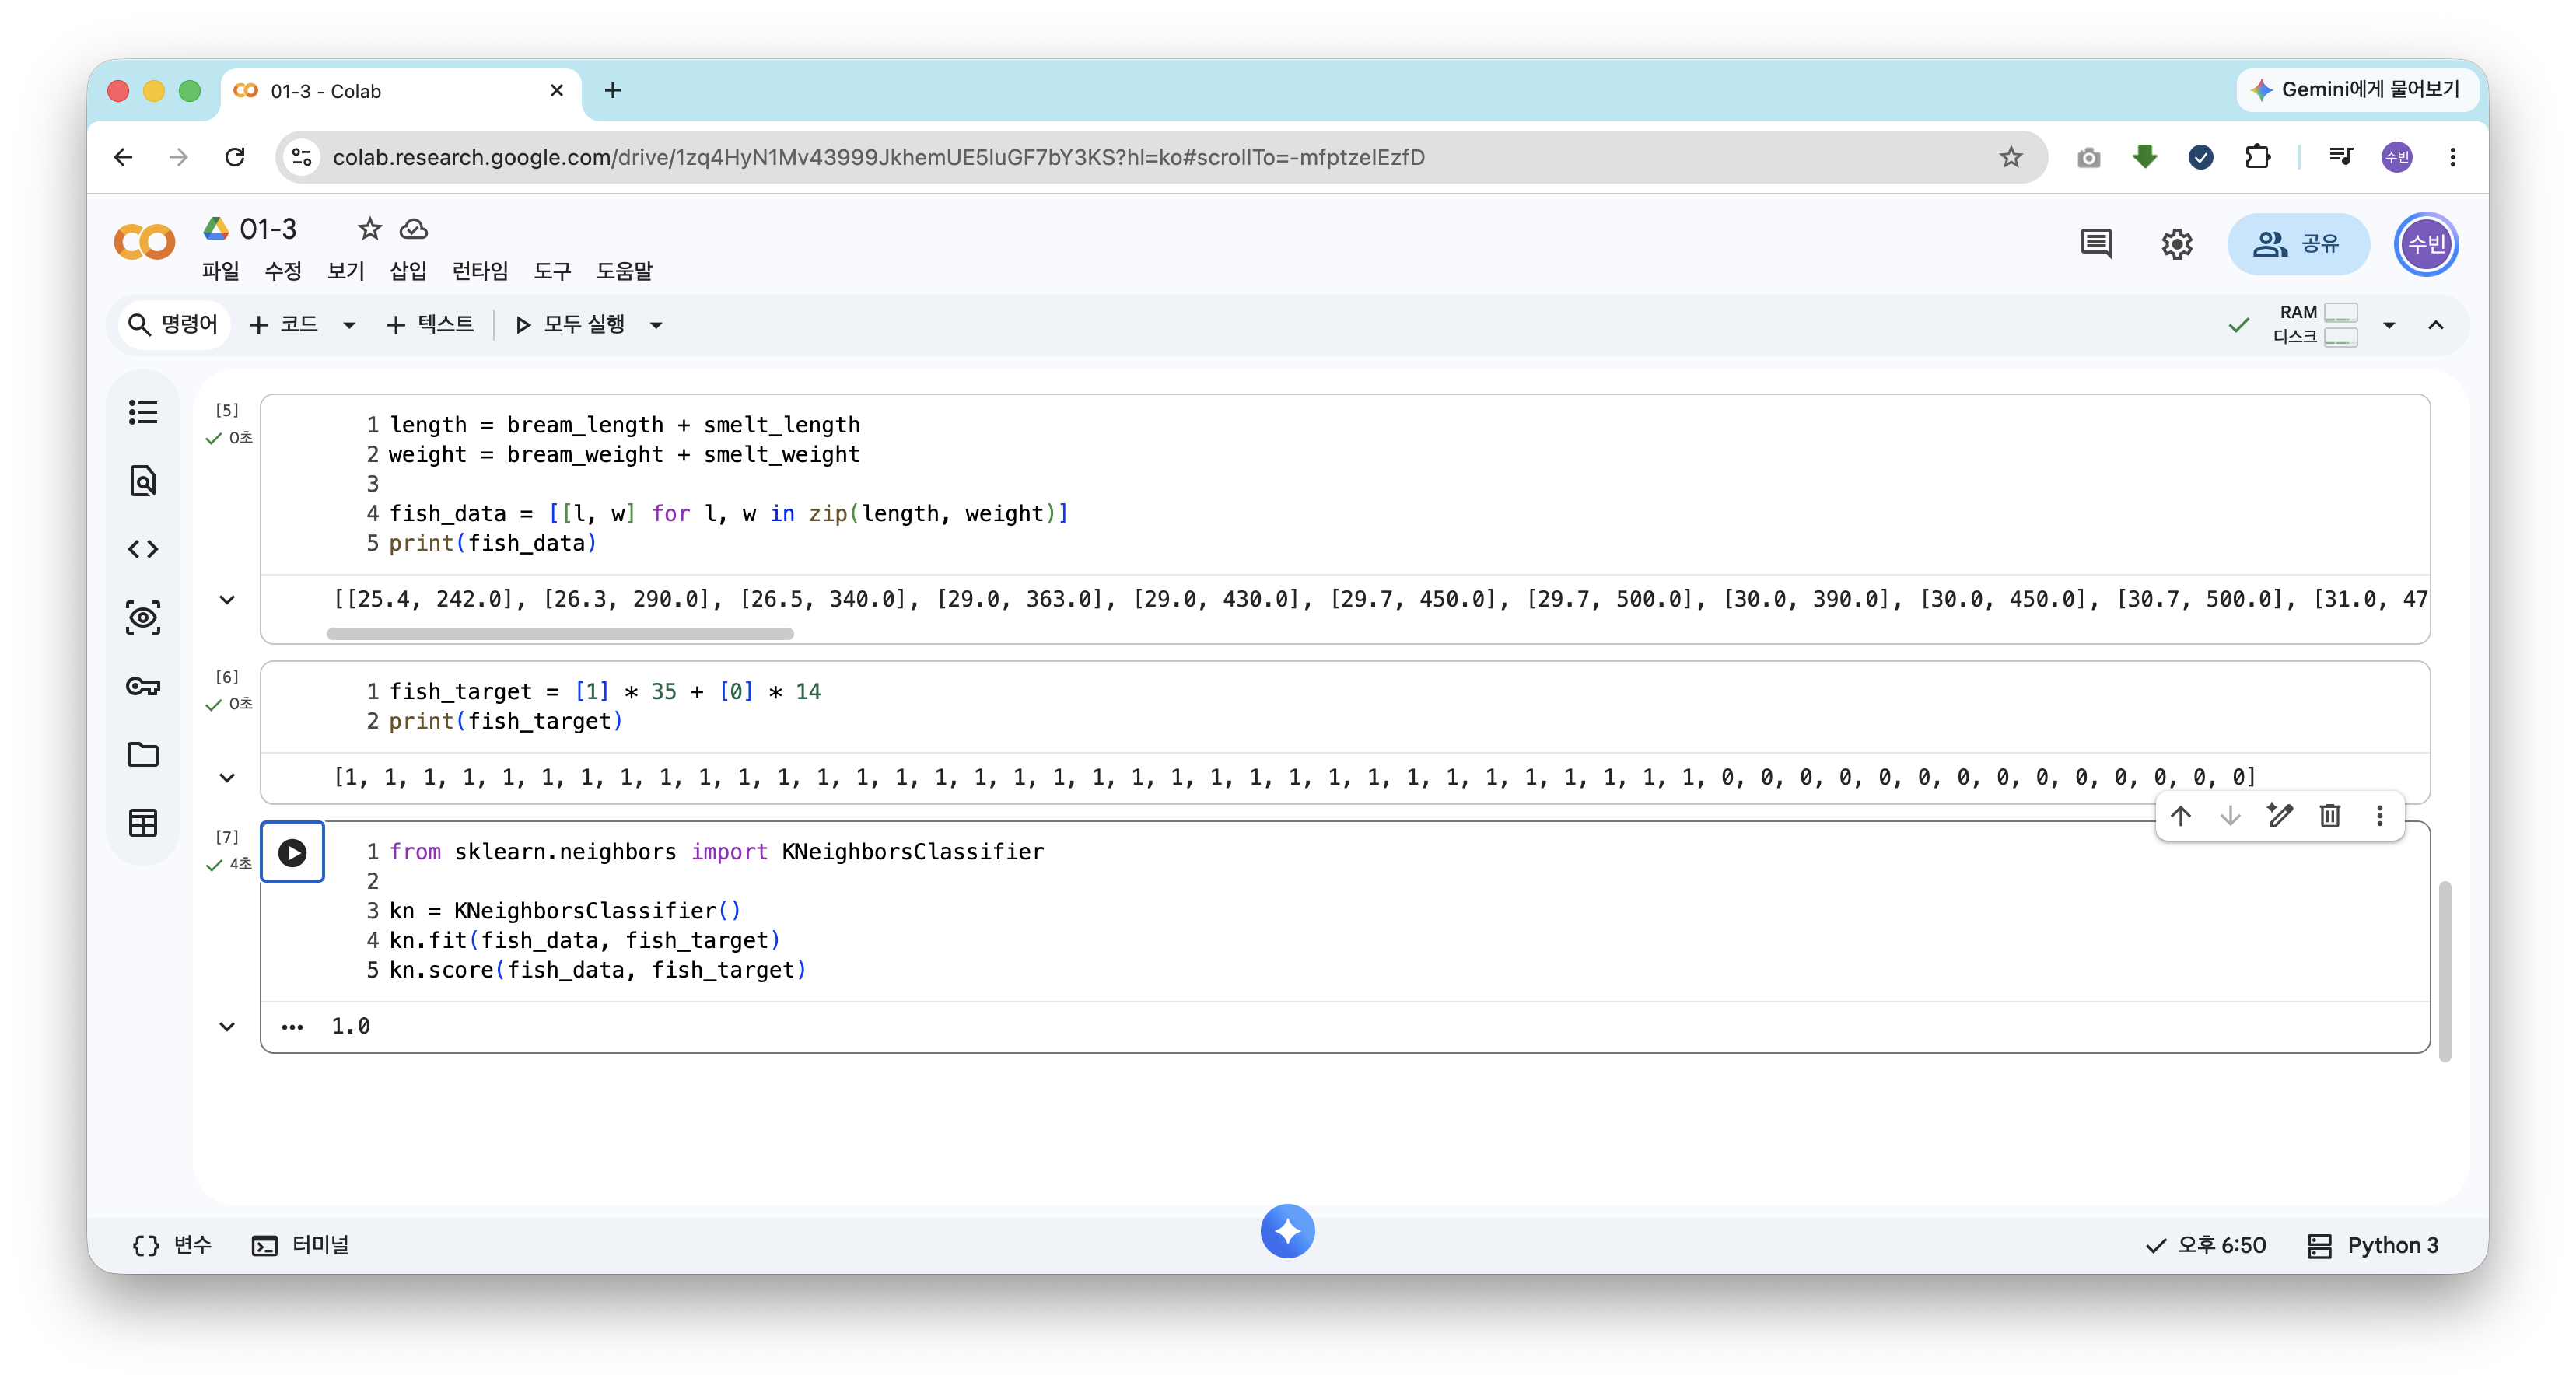
Task: Click the RAM usage bar
Action: [x=2340, y=312]
